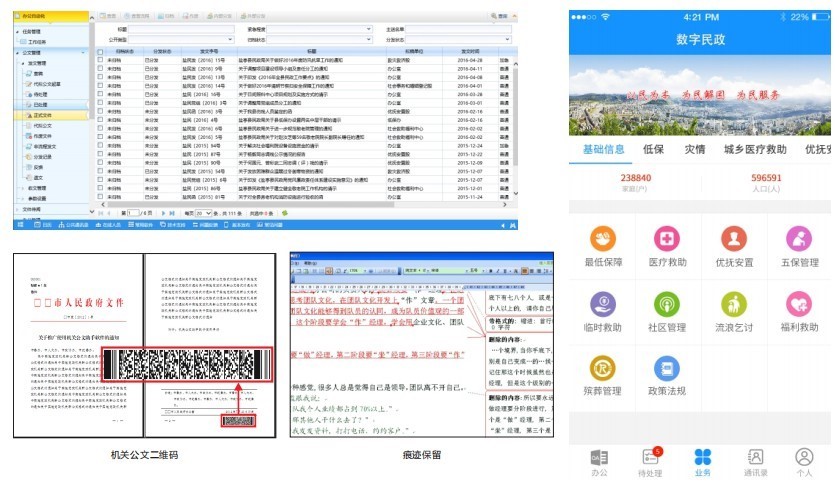The image size is (839, 482).
Task: Expand the 收文管理 tree node
Action: tap(23, 188)
